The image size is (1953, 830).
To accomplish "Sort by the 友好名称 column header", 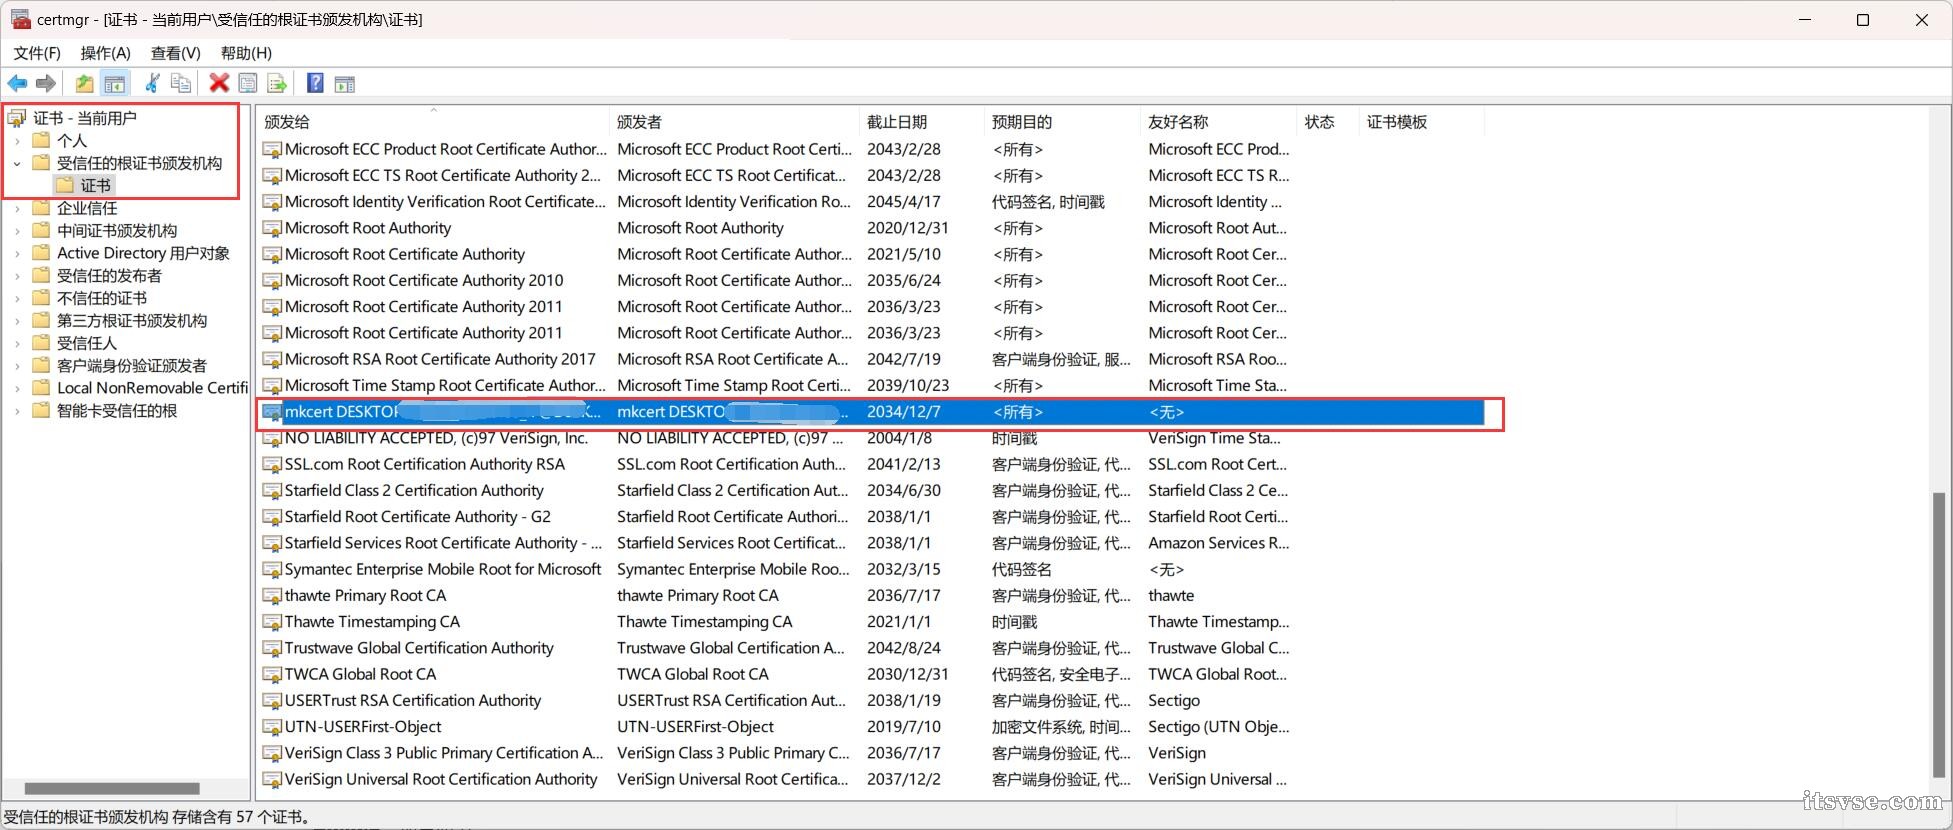I will (1218, 122).
